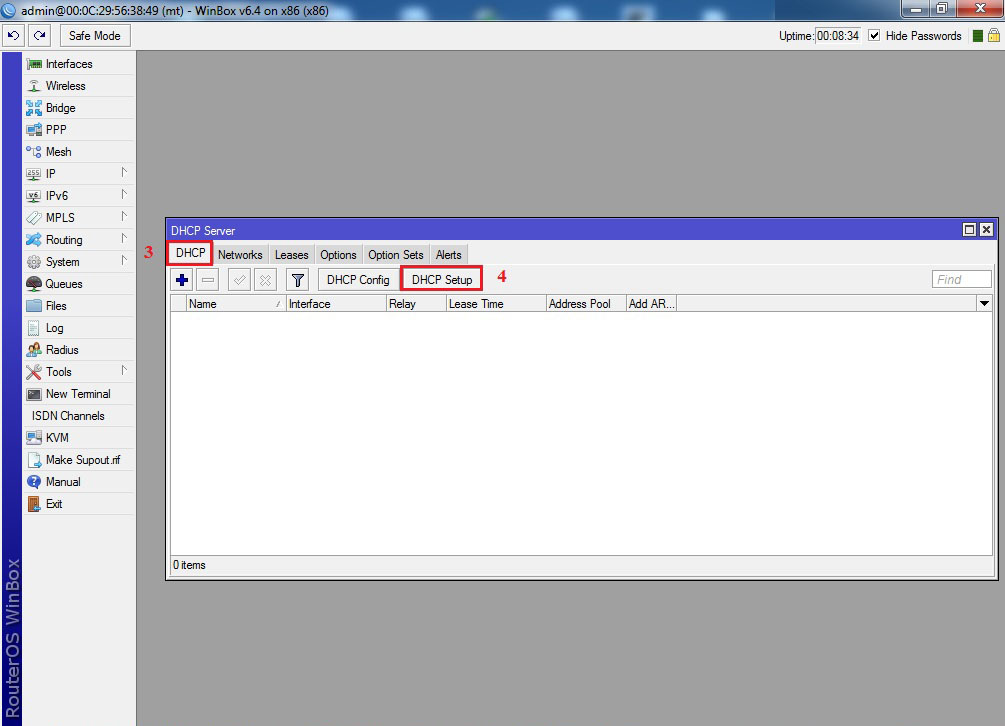Click the redo arrow icon
Viewport: 1005px width, 726px height.
[x=39, y=36]
